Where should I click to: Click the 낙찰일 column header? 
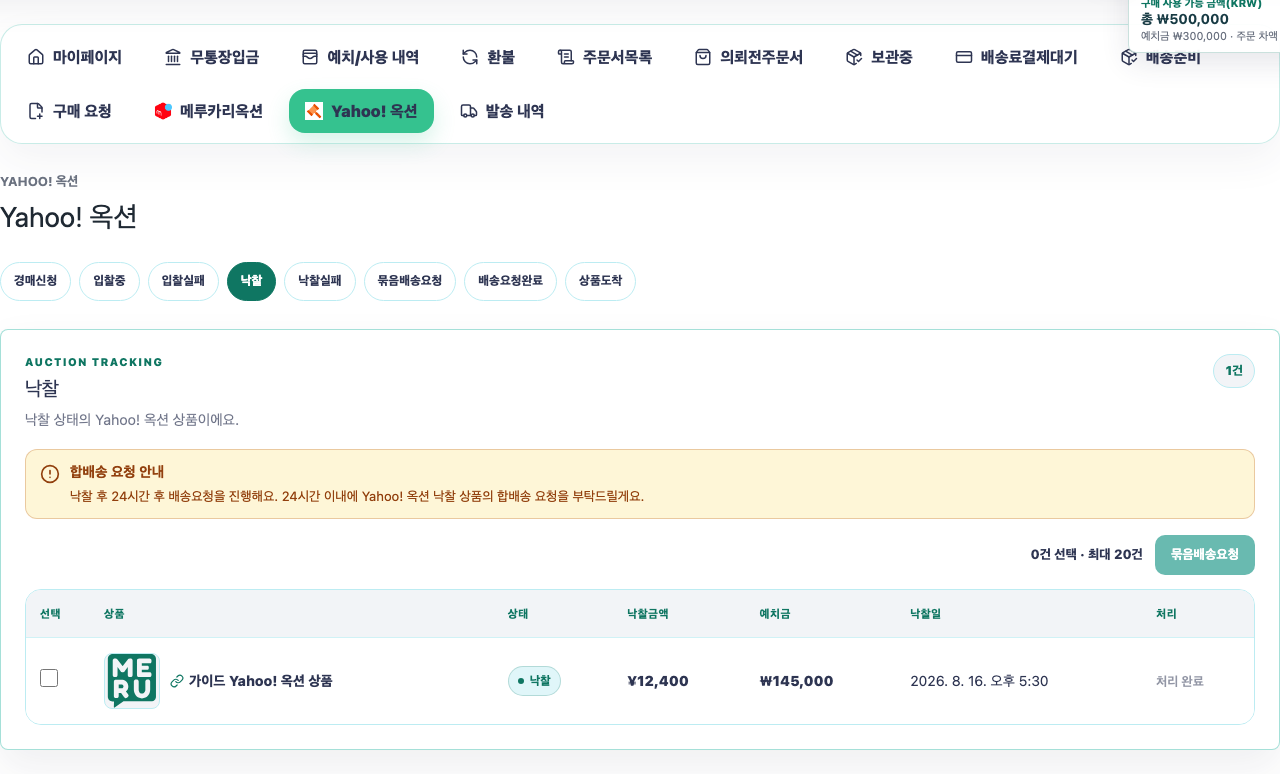[925, 614]
